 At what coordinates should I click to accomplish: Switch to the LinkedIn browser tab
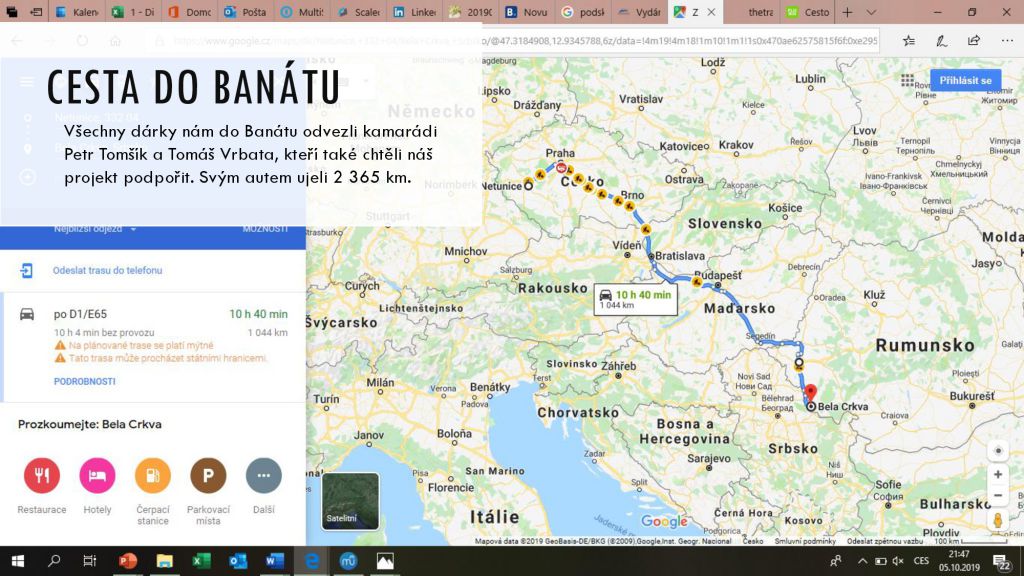(414, 12)
